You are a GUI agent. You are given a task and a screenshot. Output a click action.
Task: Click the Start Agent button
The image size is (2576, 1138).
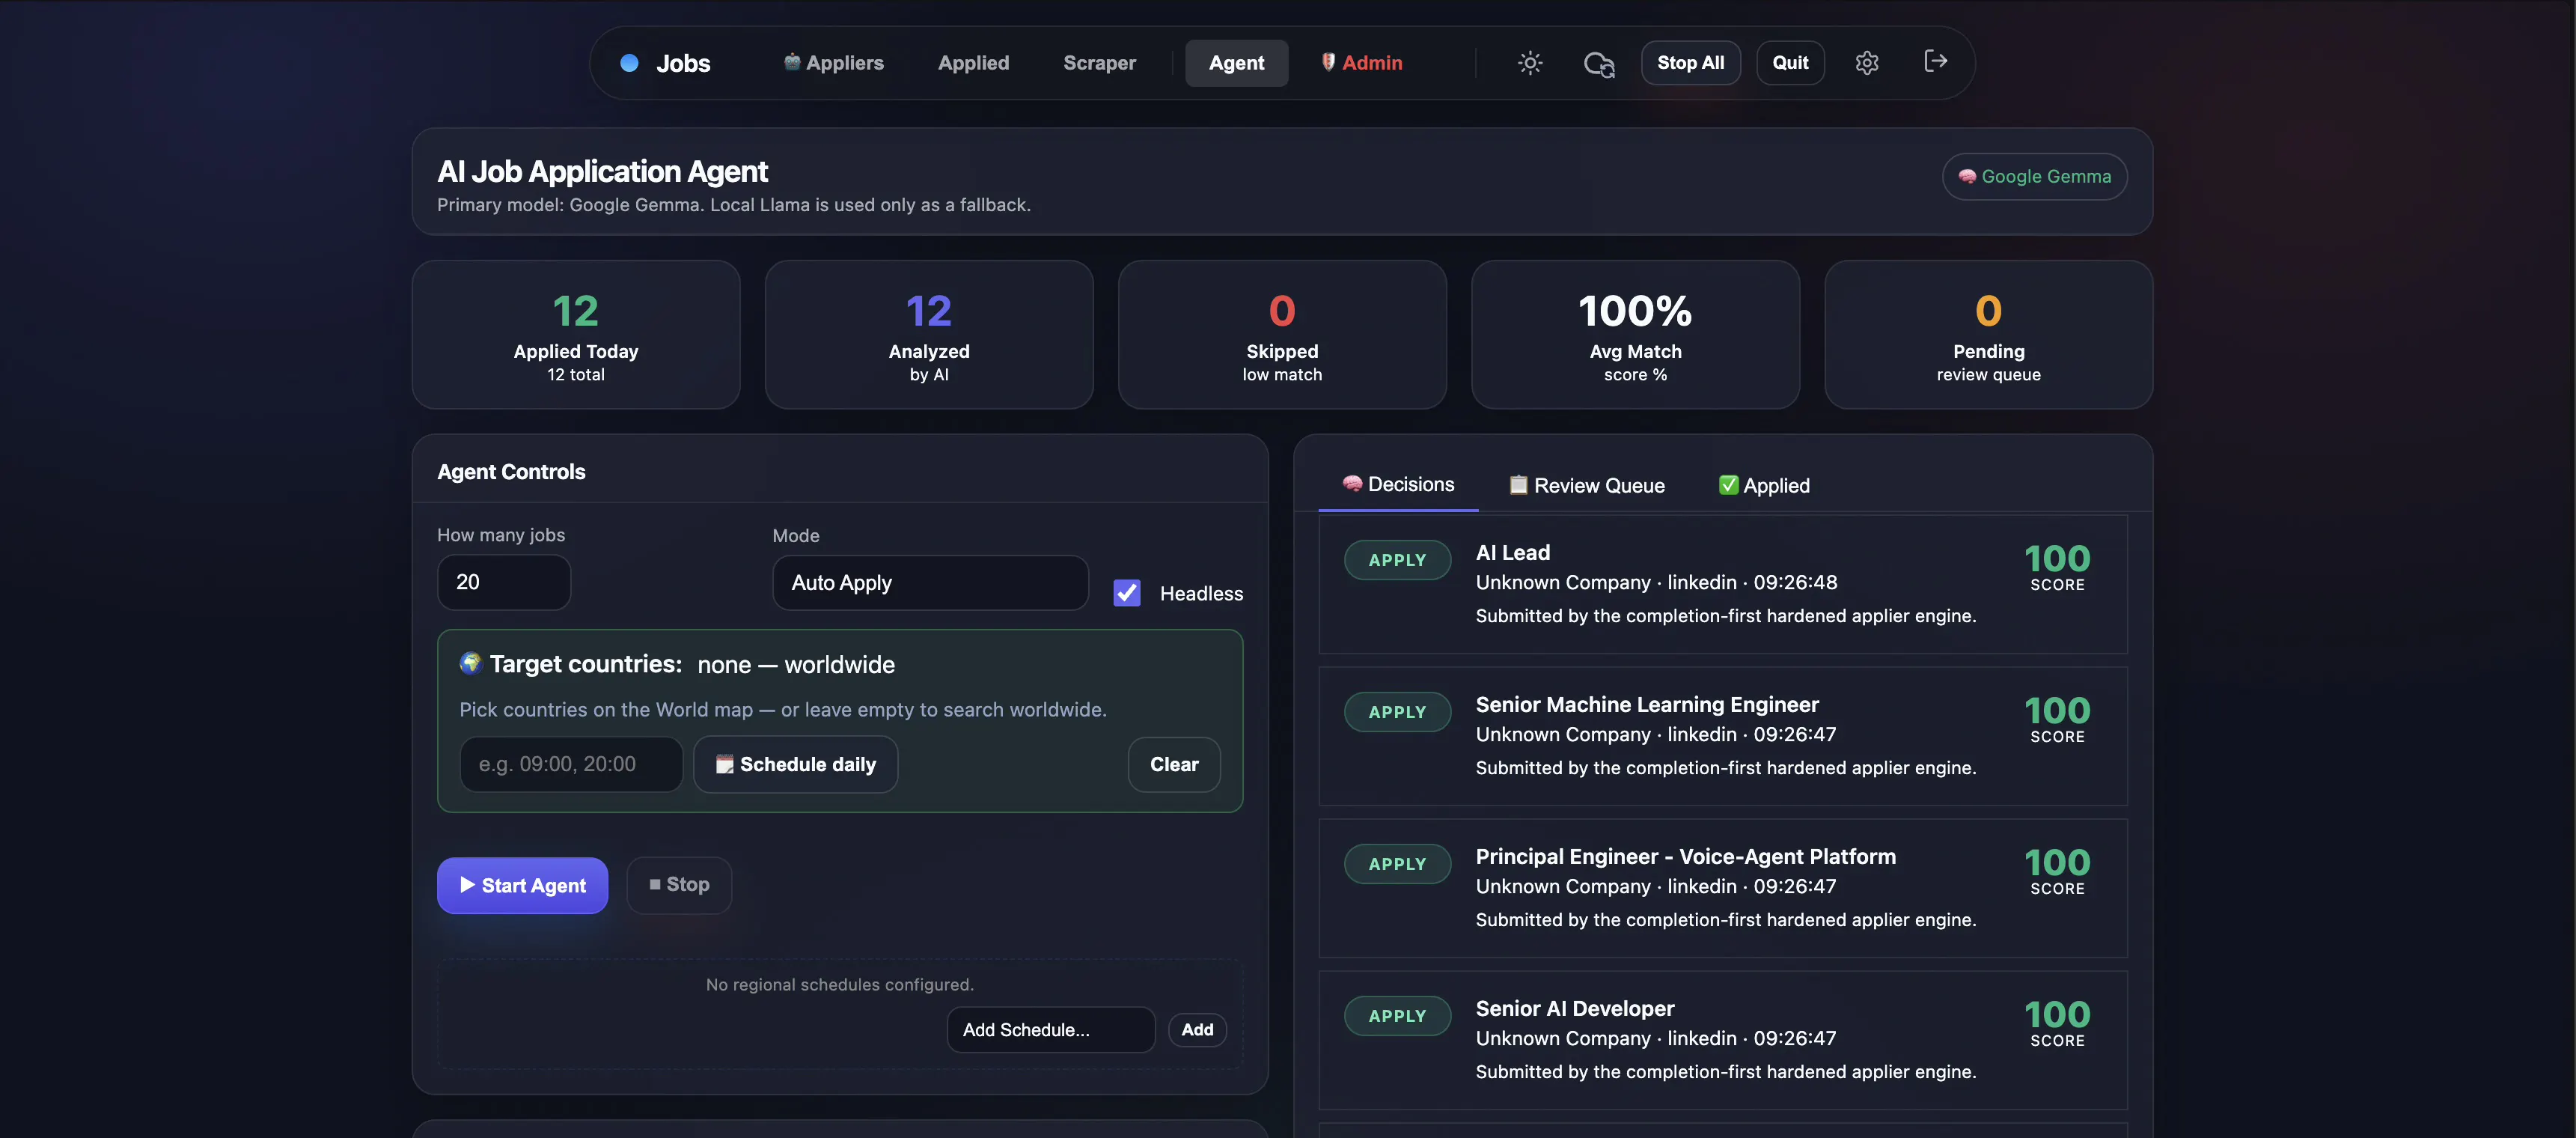[x=522, y=885]
